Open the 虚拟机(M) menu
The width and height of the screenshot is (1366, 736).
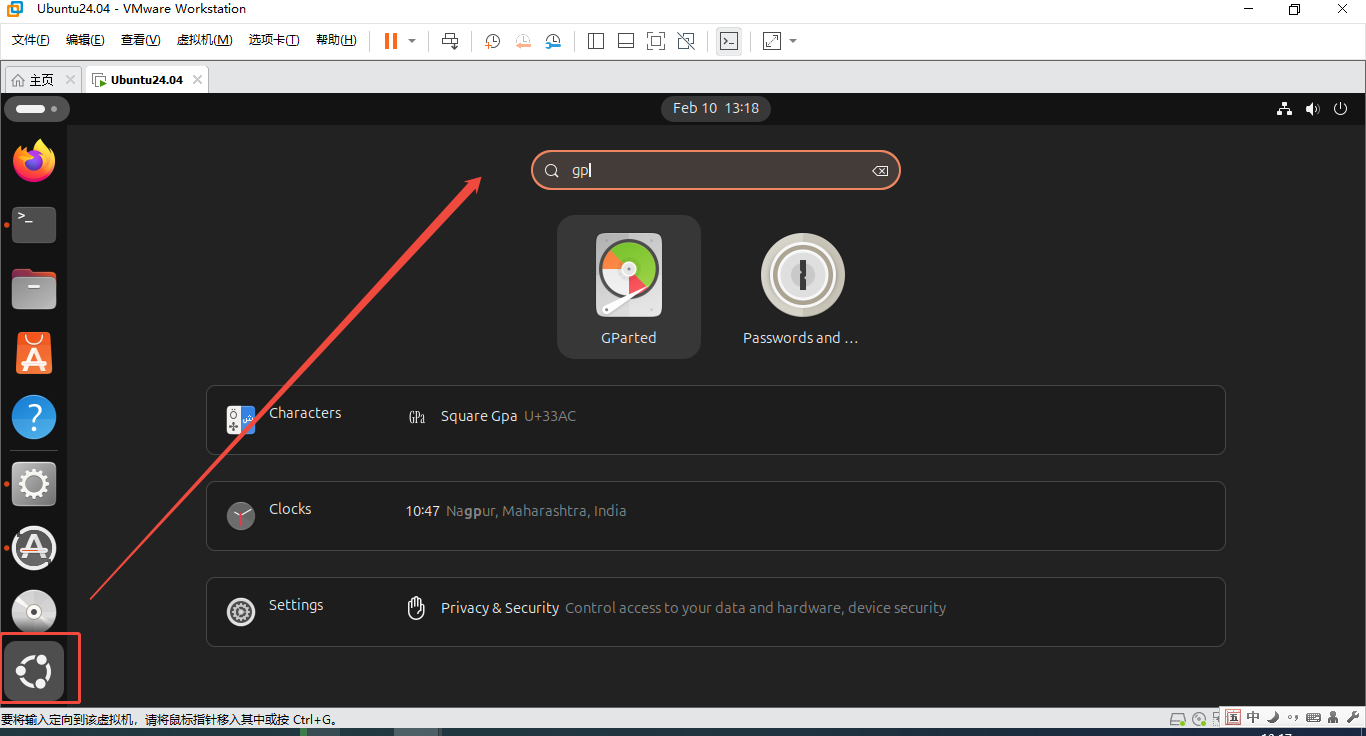(x=204, y=40)
